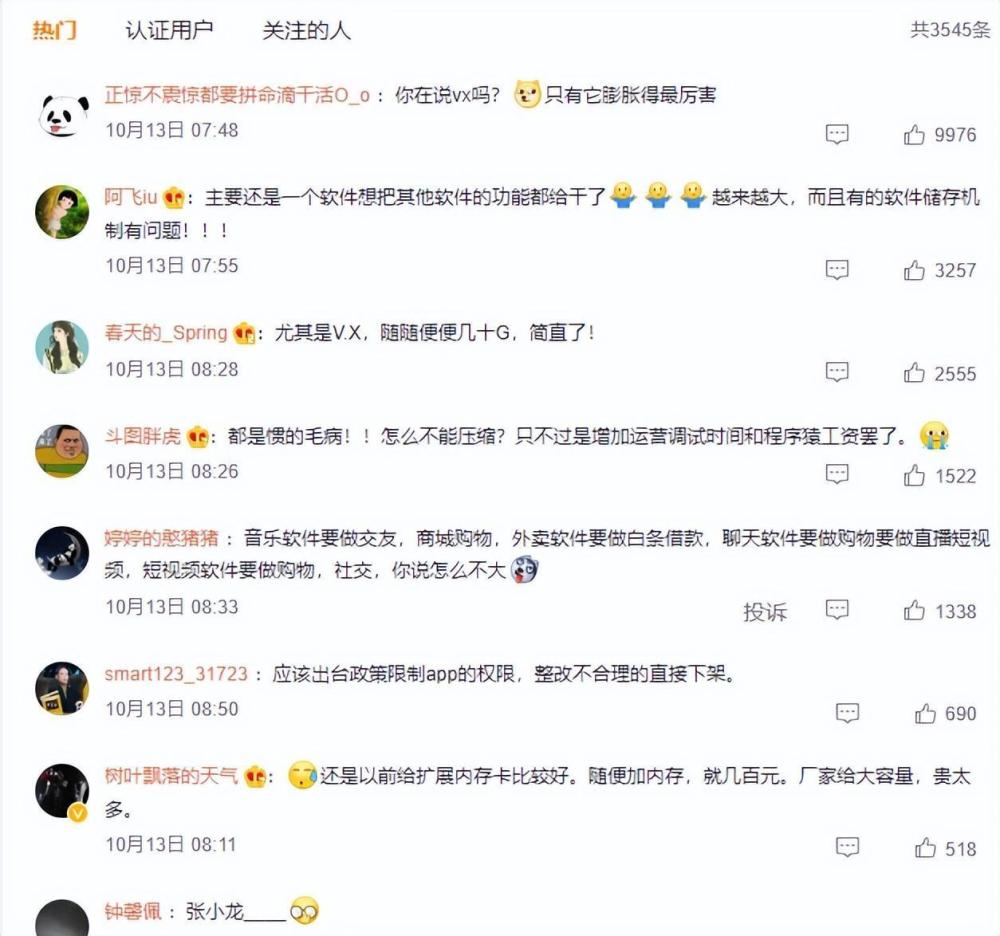Click the 共3545条 comment count

click(950, 30)
